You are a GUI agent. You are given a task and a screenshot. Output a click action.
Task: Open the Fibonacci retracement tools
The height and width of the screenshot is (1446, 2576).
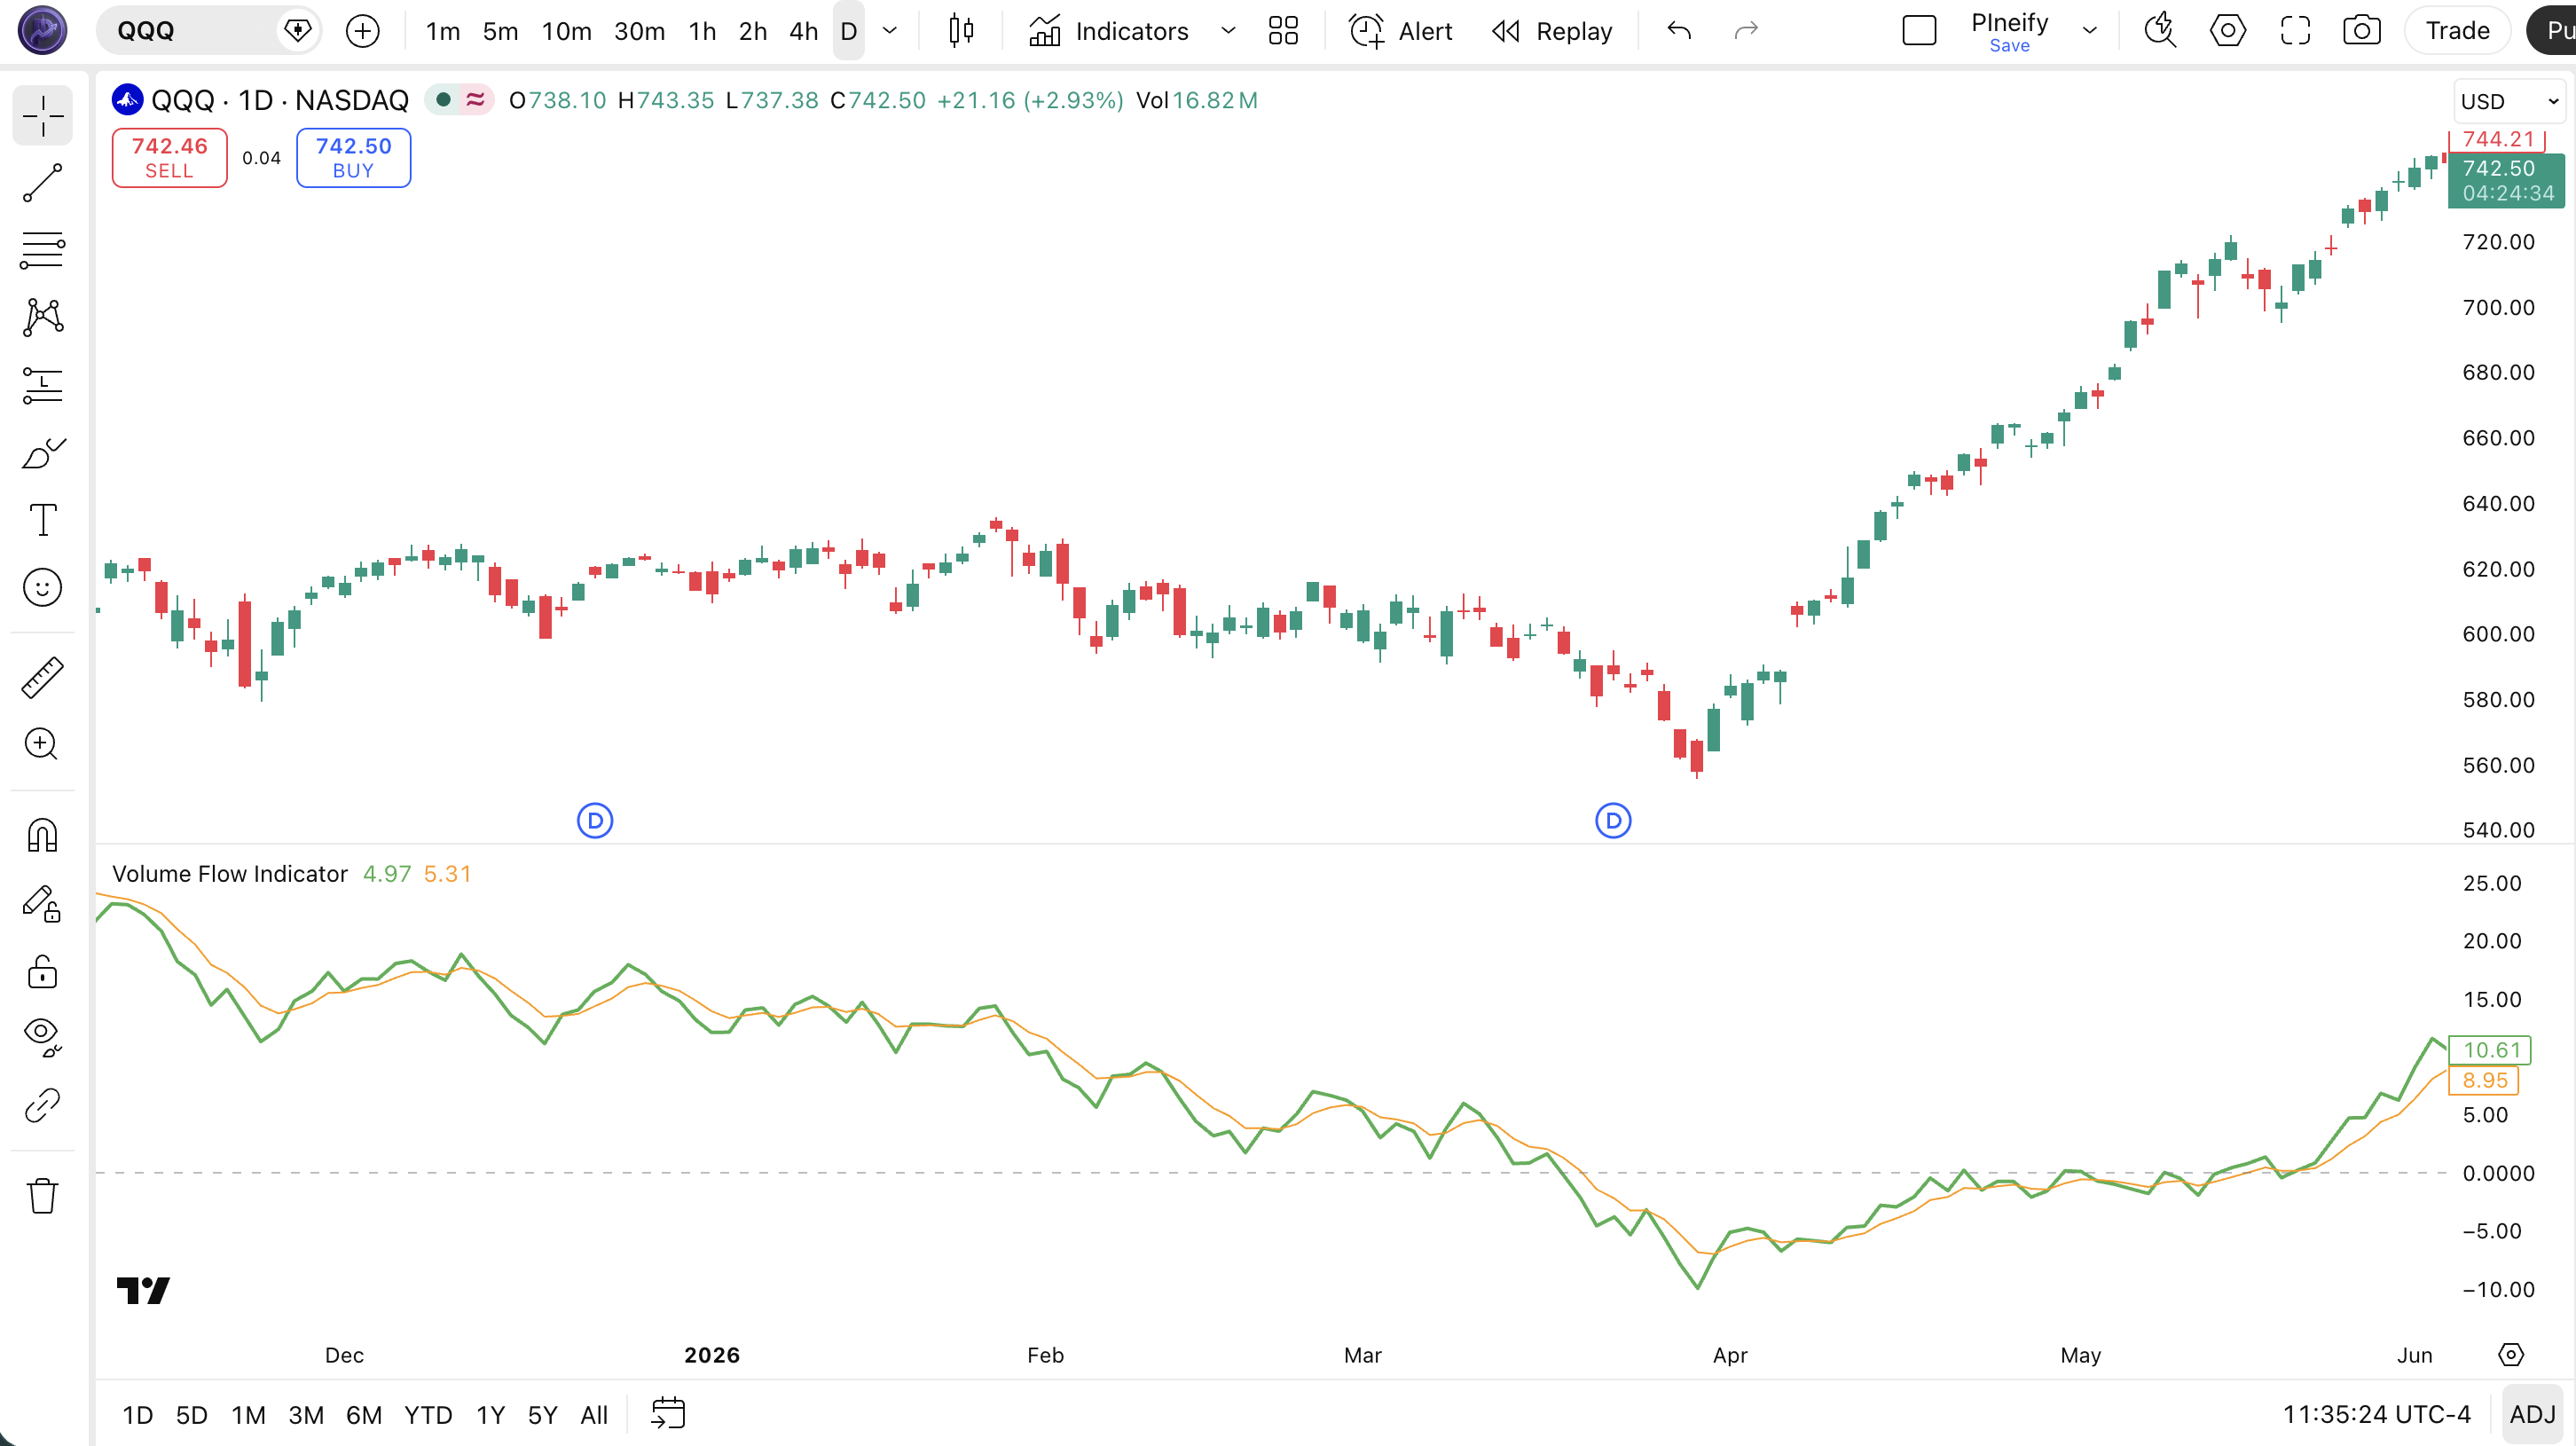42,250
